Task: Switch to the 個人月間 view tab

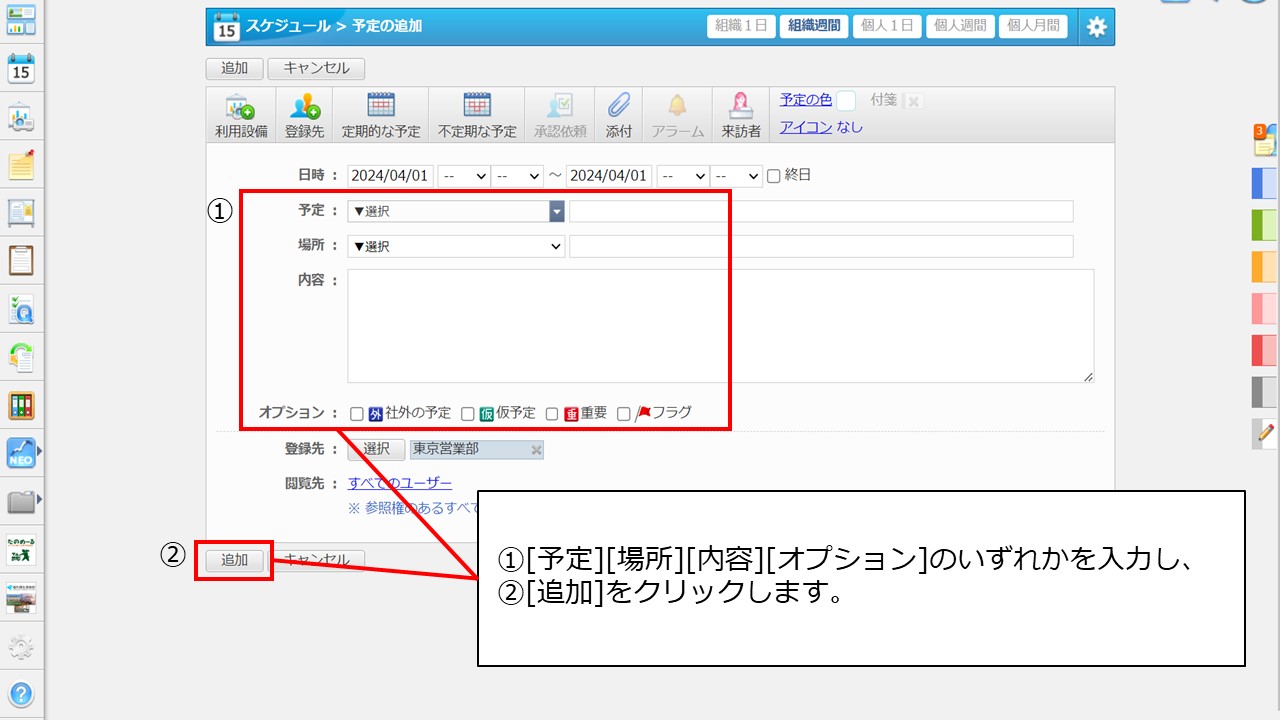Action: [1032, 27]
